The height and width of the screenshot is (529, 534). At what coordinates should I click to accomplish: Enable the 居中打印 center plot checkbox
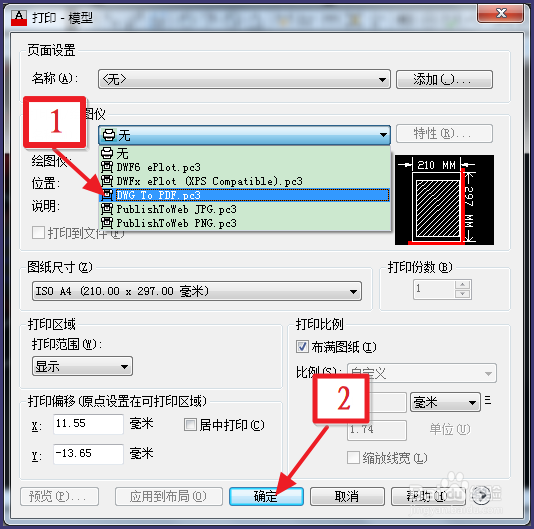point(190,425)
